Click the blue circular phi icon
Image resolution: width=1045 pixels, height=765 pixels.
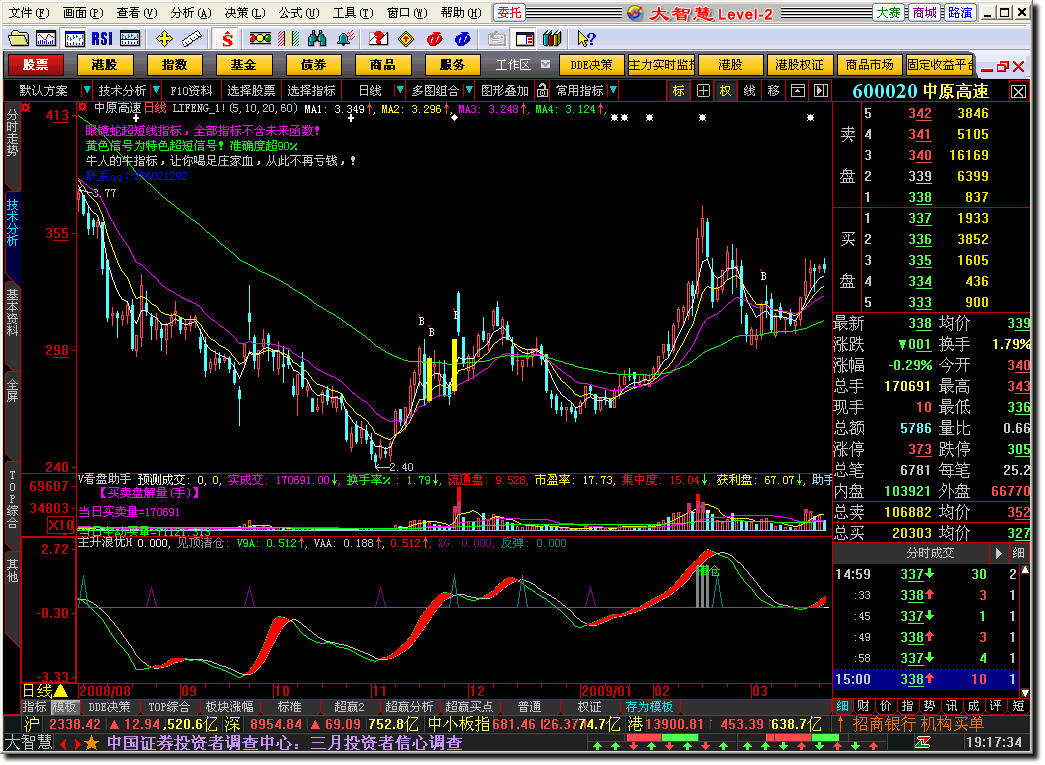pos(463,39)
